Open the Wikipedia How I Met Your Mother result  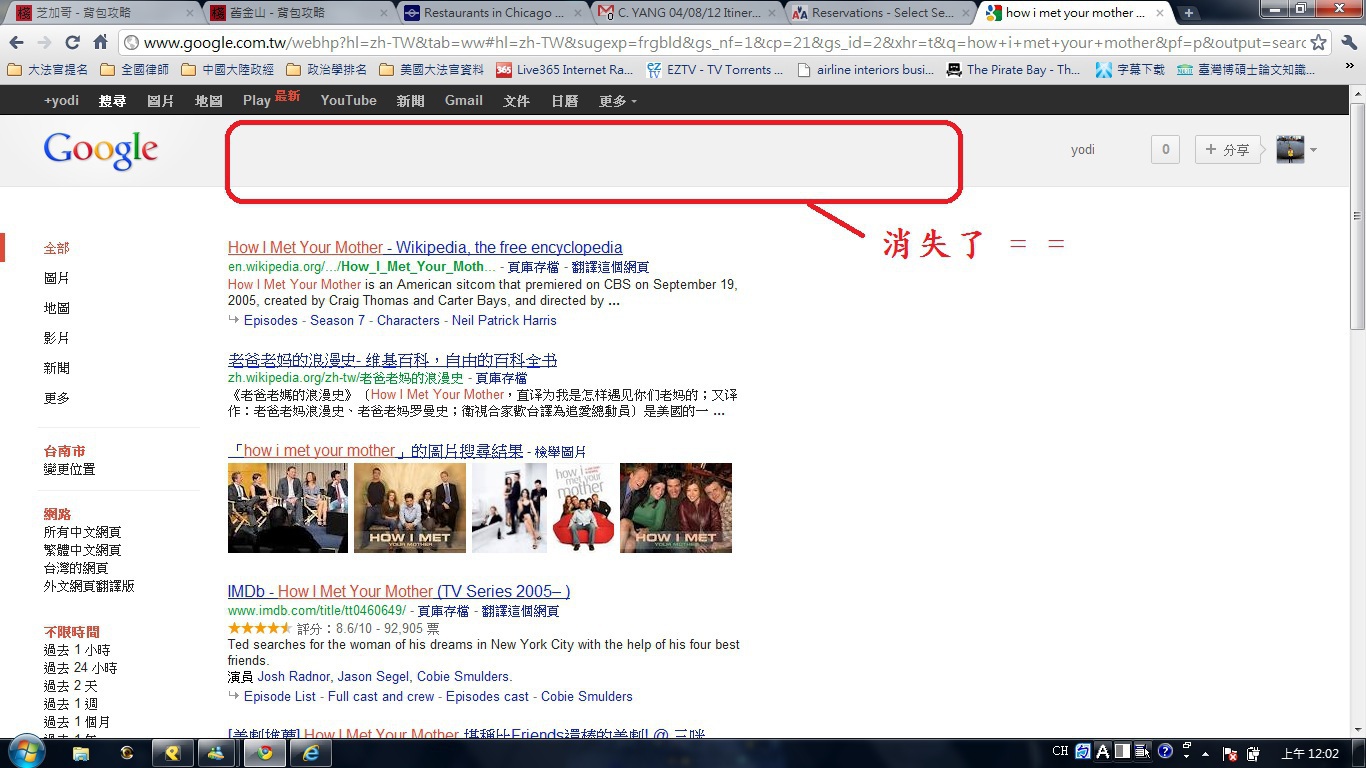tap(425, 248)
